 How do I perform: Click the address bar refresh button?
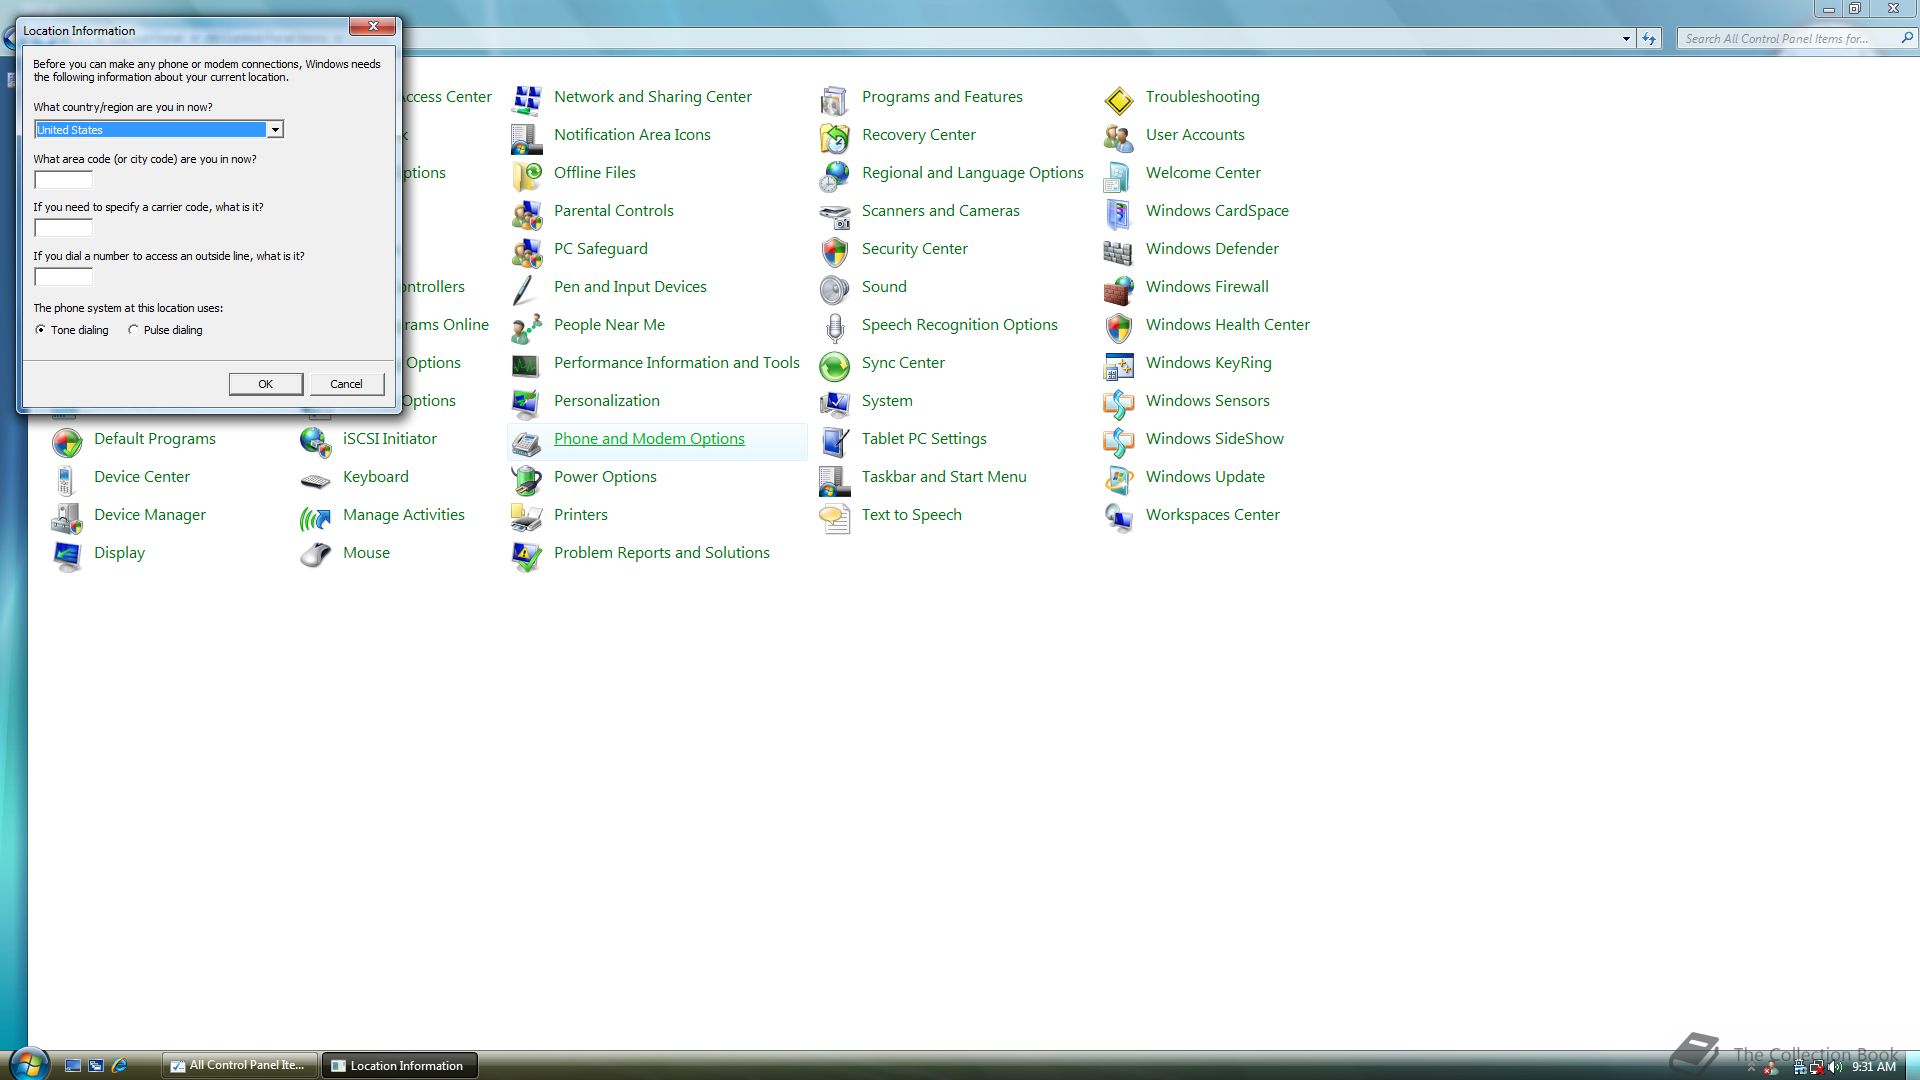coord(1649,39)
